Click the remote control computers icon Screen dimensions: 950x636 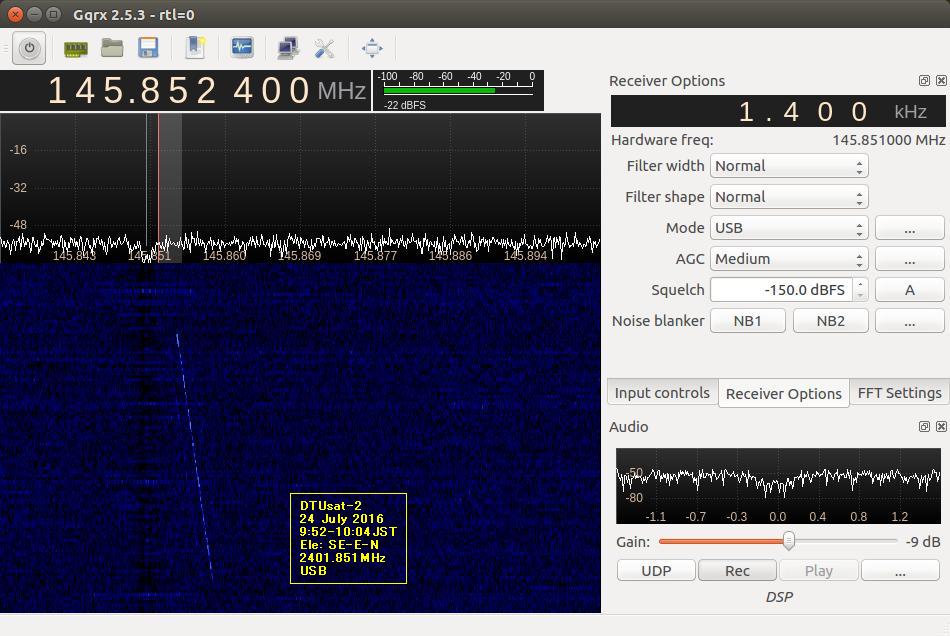[288, 48]
